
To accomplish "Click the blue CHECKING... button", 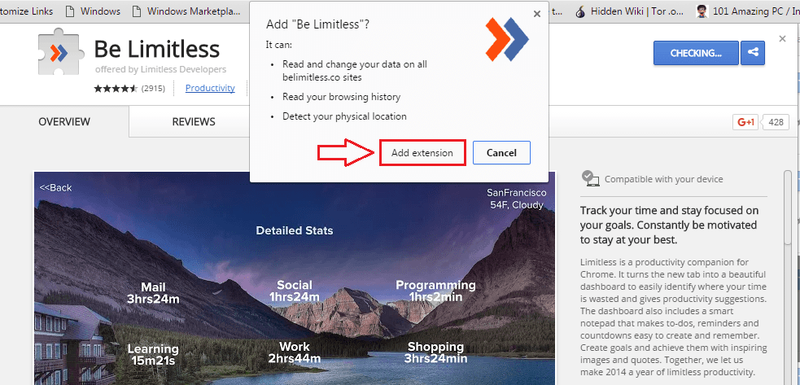I will pyautogui.click(x=695, y=53).
